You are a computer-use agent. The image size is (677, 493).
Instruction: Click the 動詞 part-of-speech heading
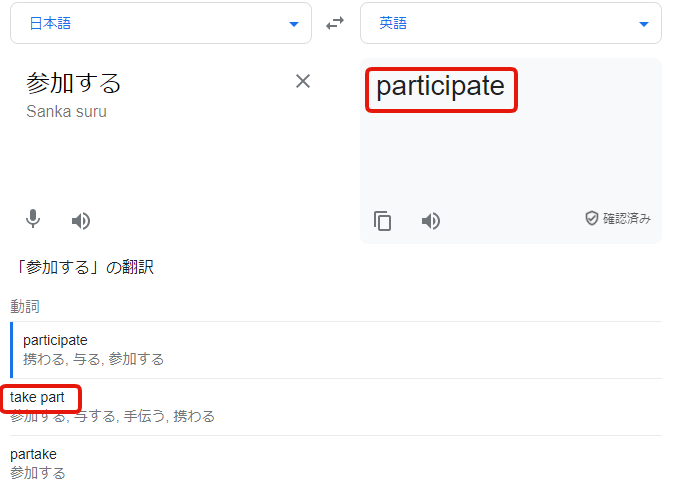click(25, 307)
